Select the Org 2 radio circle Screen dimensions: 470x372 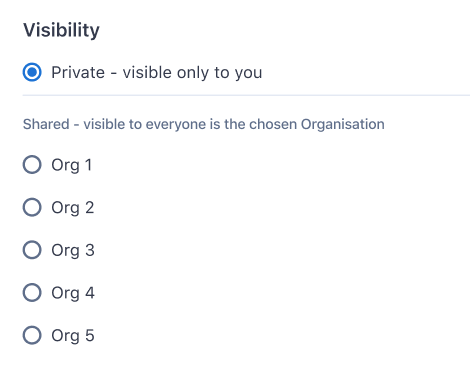pos(32,207)
